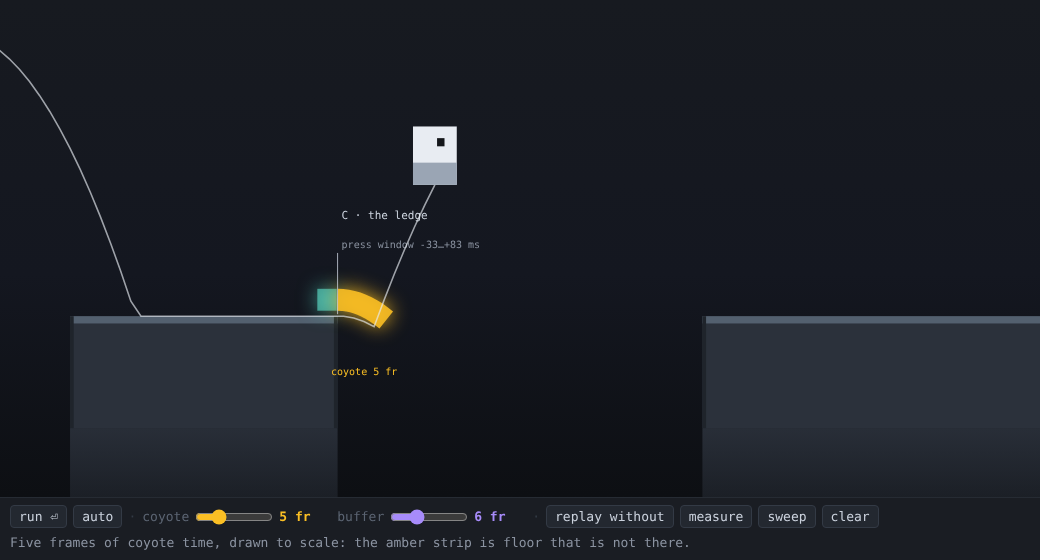Adjust the buffer frames slider

[429, 517]
